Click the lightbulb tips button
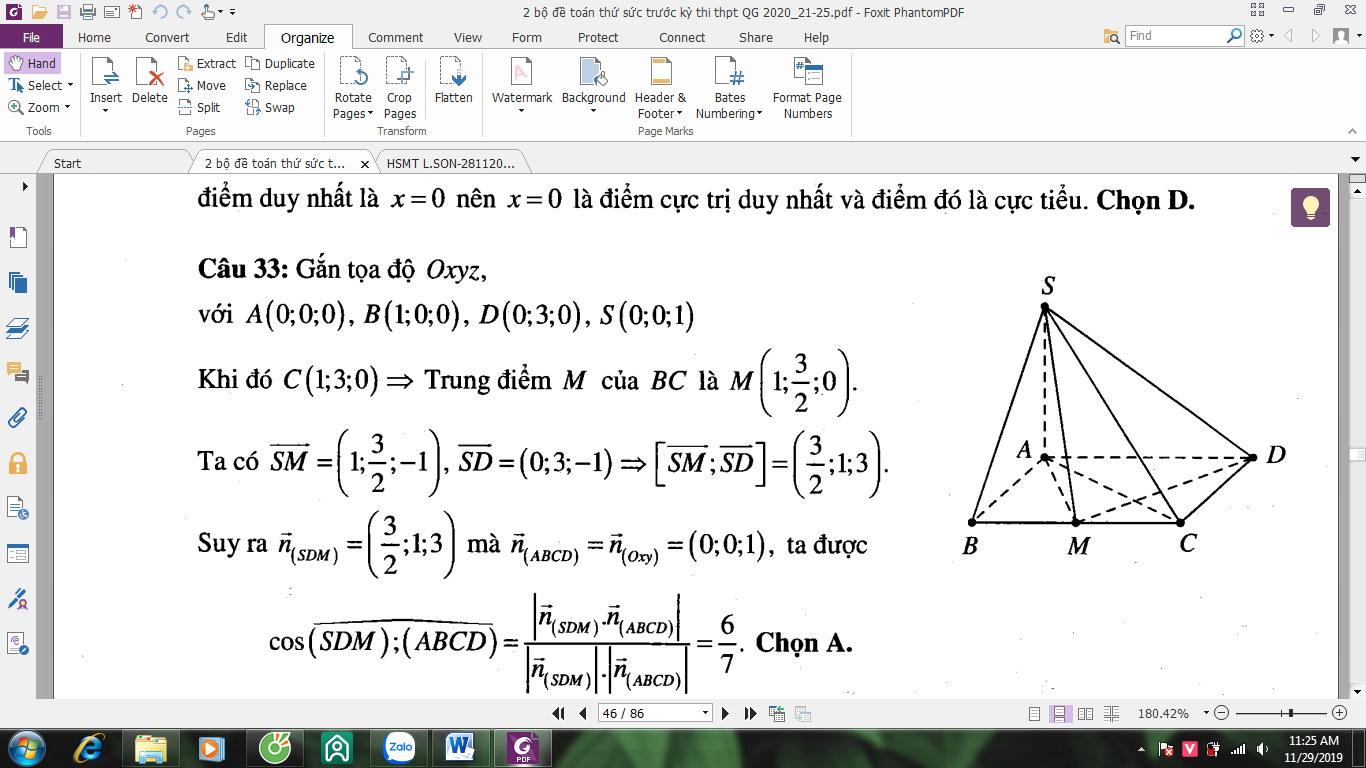This screenshot has height=768, width=1366. [1311, 207]
